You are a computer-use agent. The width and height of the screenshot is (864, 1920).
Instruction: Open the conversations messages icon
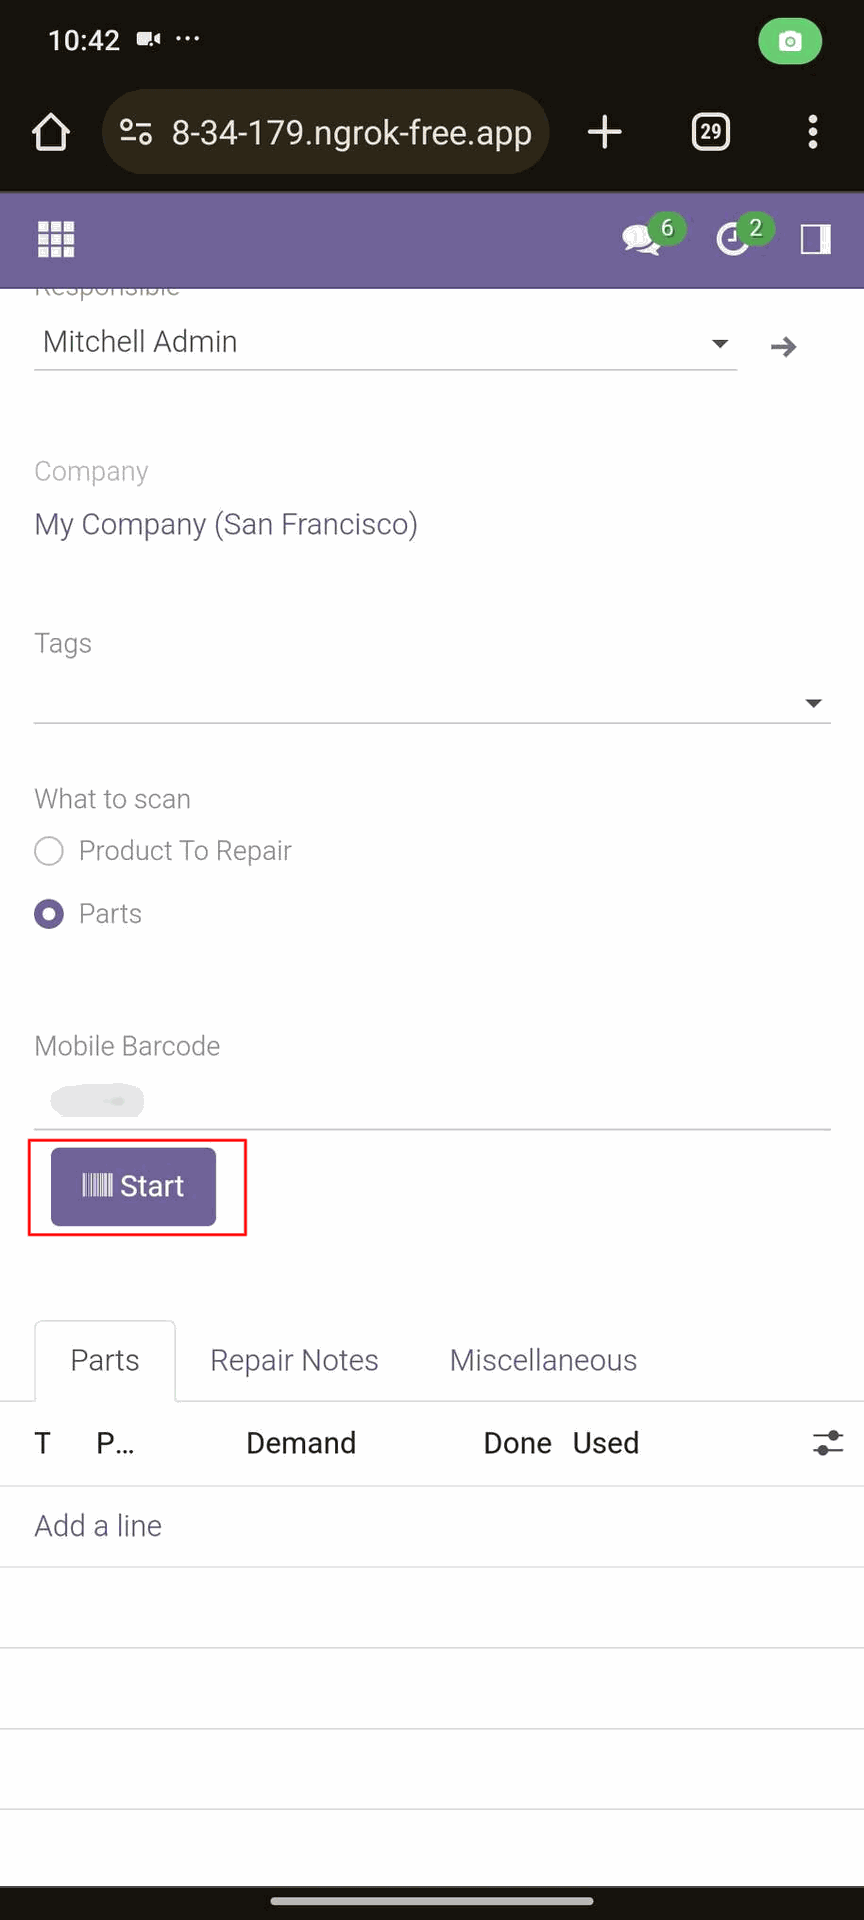[642, 239]
